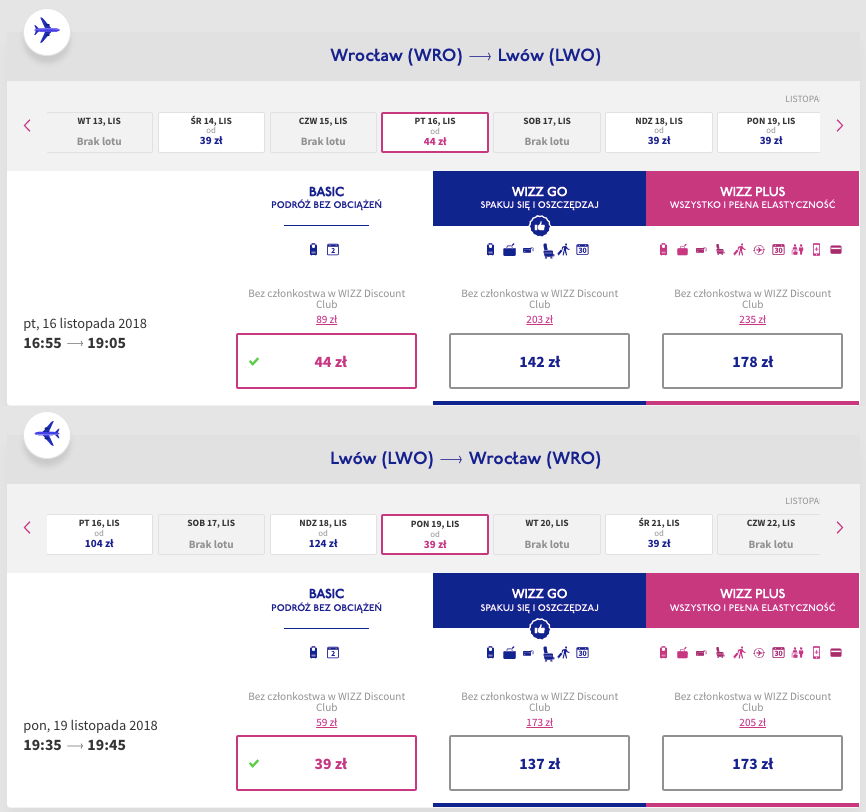Image resolution: width=866 pixels, height=812 pixels.
Task: Click priority boarding walker icon in return WIZZ PLUS
Action: point(740,652)
